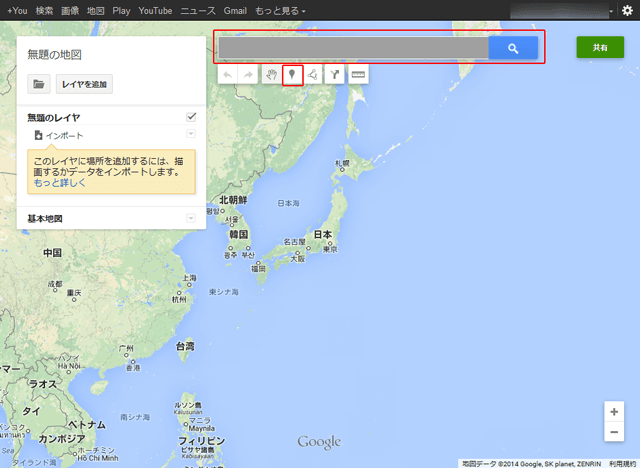Viewport: 640px width, 468px height.
Task: Redo the last map edit
Action: [x=248, y=74]
